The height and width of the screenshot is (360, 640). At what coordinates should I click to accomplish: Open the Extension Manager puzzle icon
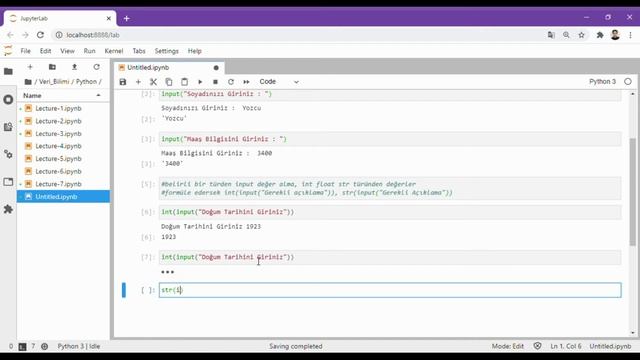pos(8,209)
